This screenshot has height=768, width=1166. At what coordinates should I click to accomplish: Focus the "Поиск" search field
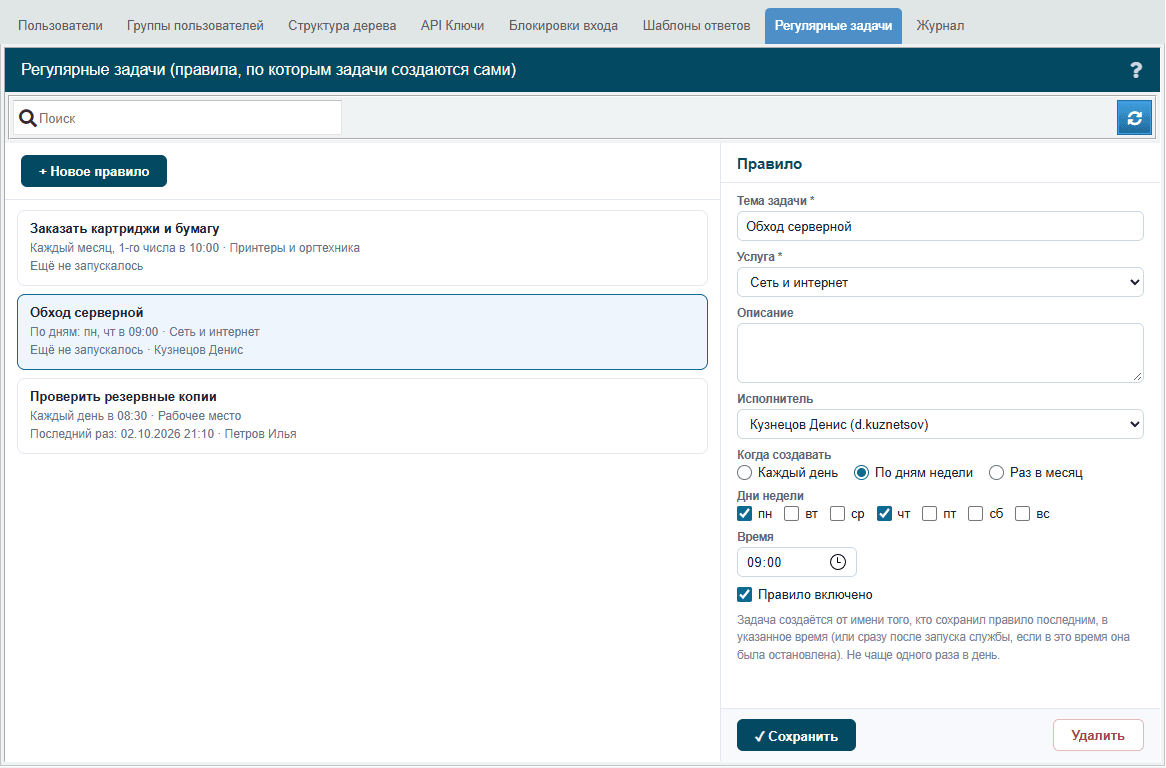177,118
